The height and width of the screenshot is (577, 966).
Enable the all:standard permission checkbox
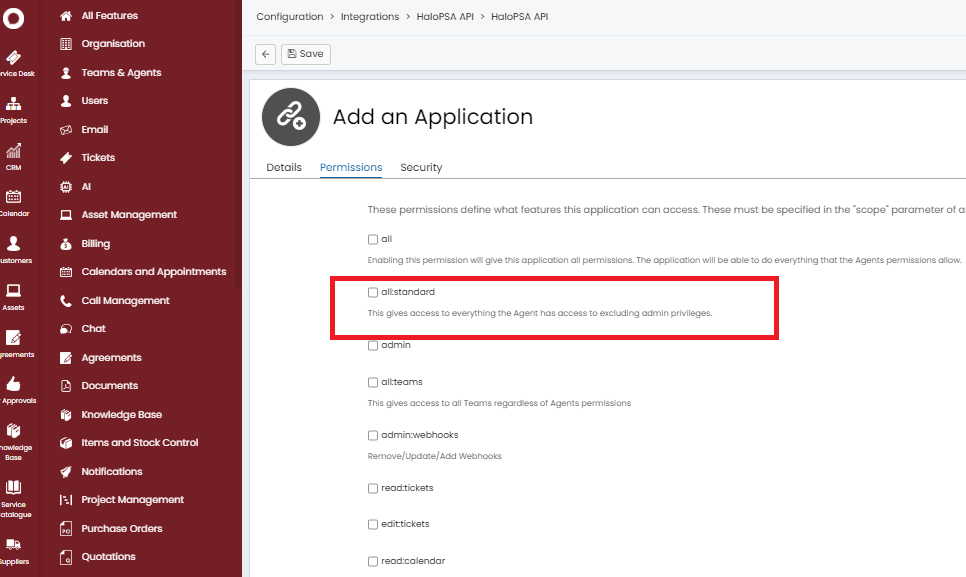click(373, 293)
